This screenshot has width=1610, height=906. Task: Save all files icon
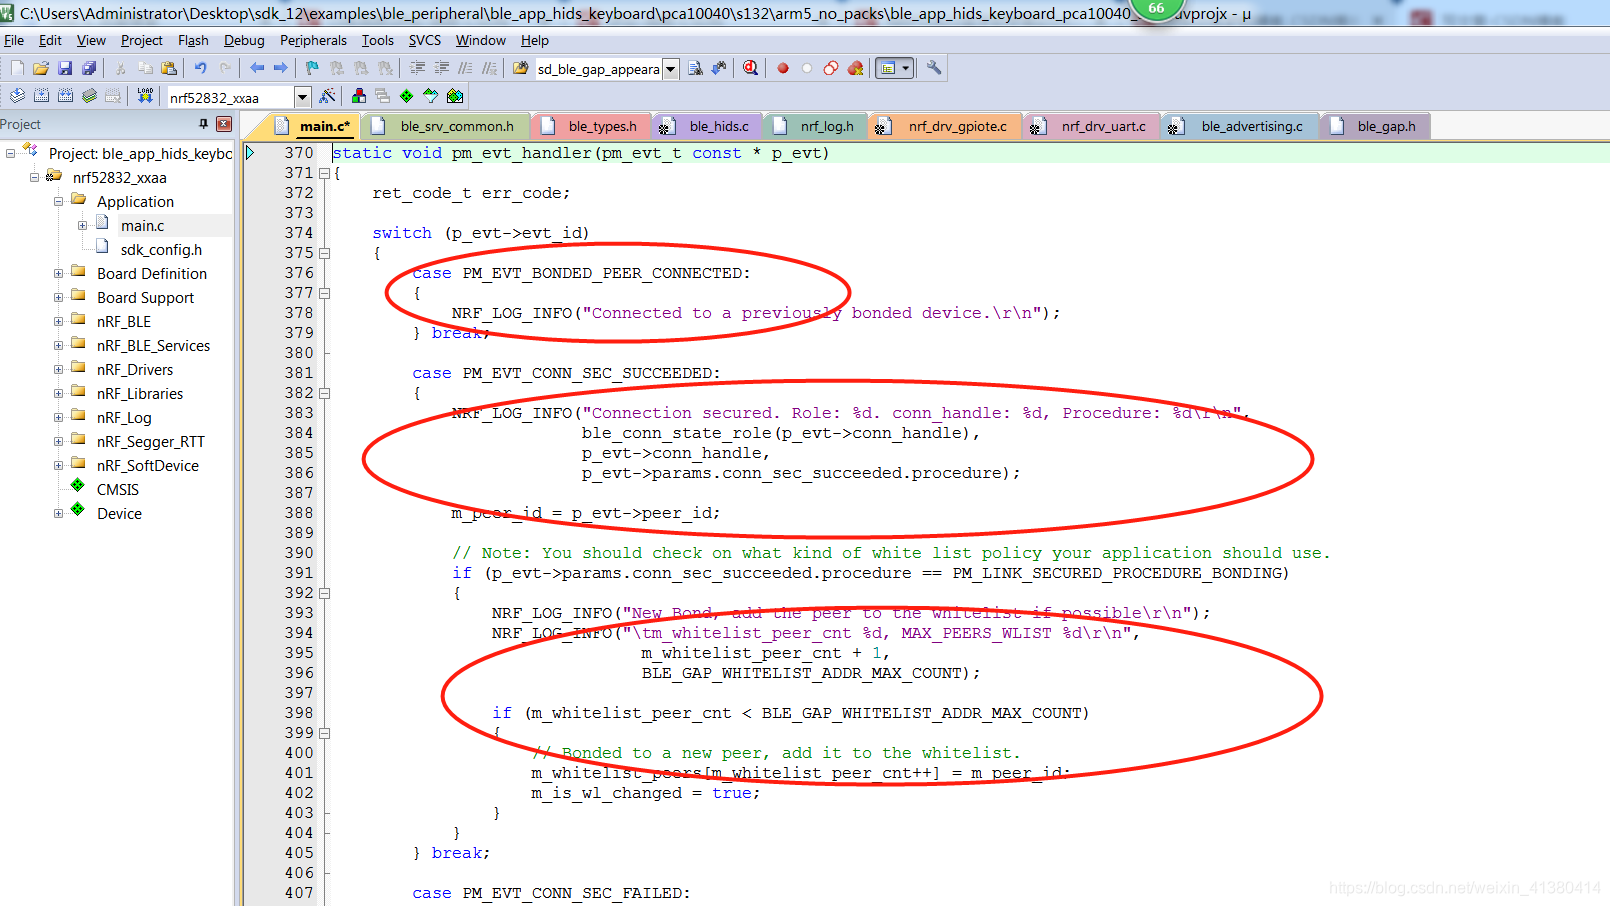click(89, 68)
